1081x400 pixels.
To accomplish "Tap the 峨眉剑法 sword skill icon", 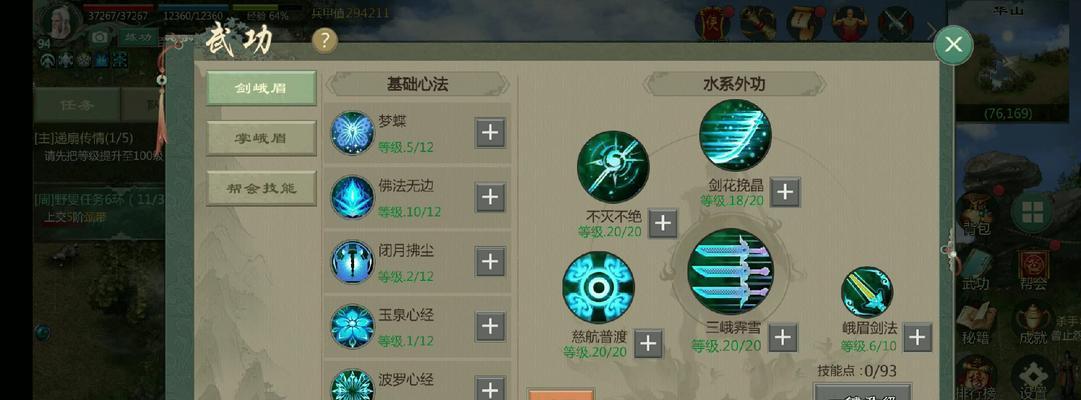I will [867, 293].
